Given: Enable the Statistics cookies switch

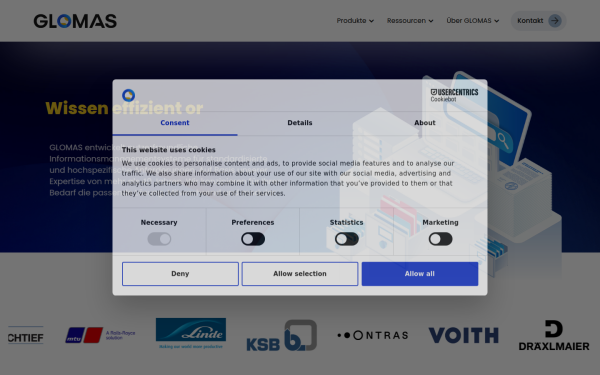Looking at the screenshot, I should (347, 239).
